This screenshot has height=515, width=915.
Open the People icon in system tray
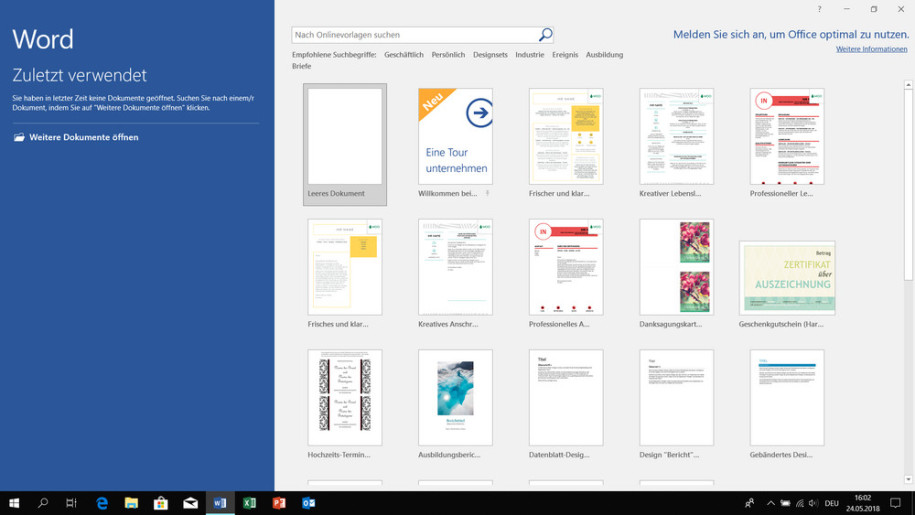[749, 503]
